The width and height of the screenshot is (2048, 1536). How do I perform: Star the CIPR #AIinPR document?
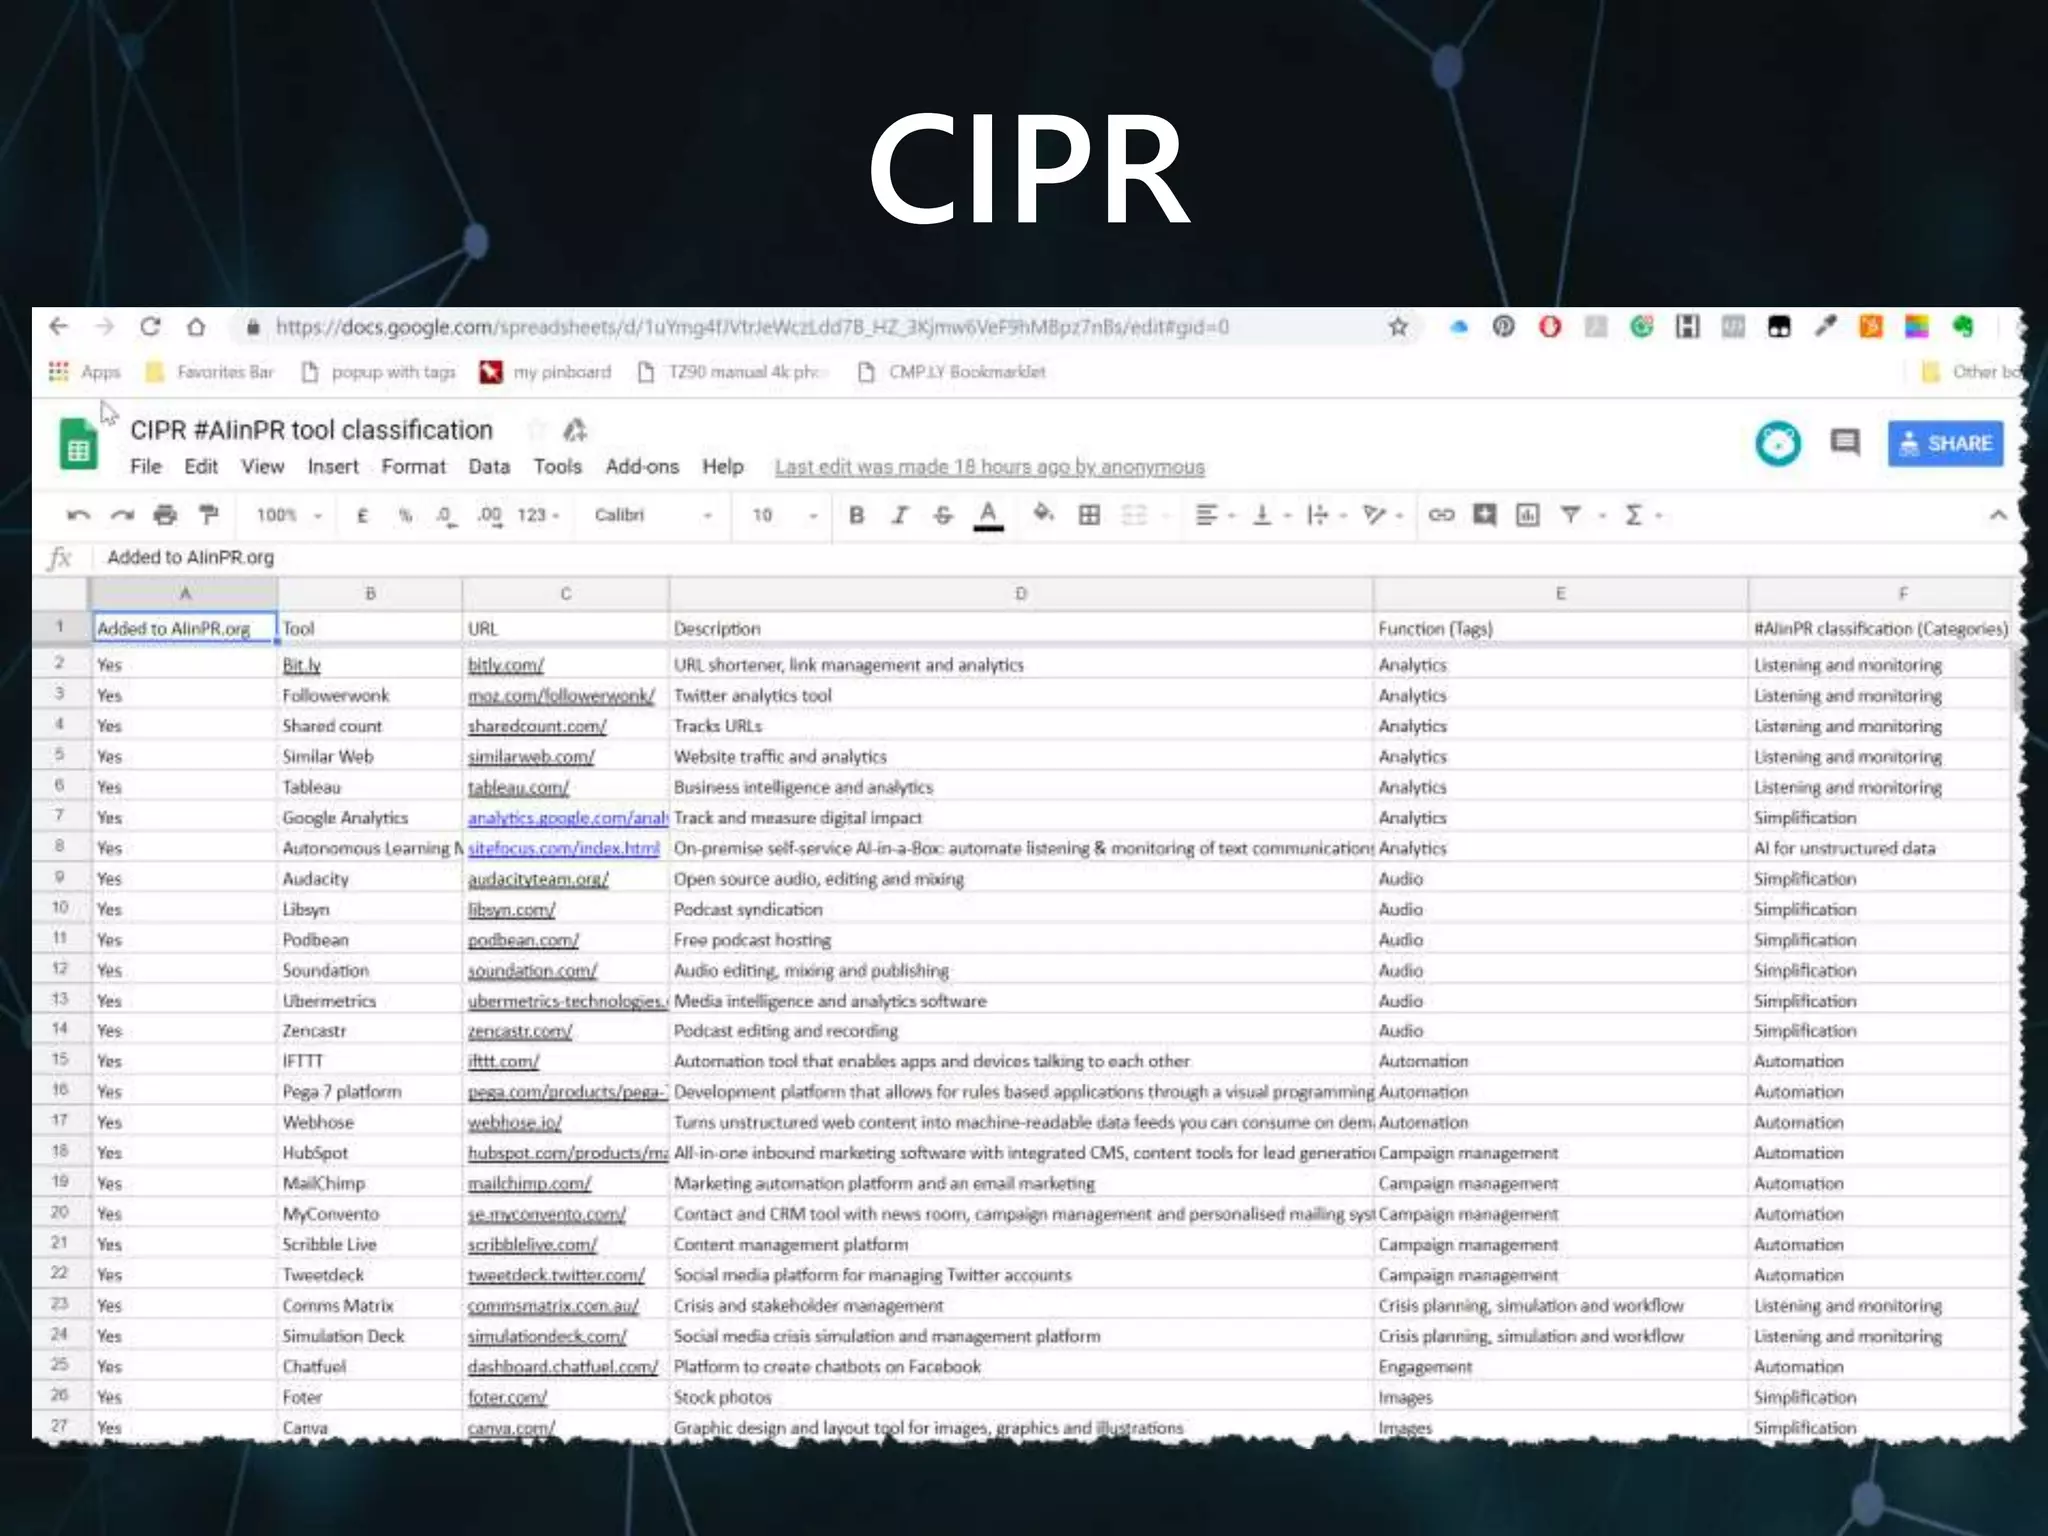coord(537,430)
